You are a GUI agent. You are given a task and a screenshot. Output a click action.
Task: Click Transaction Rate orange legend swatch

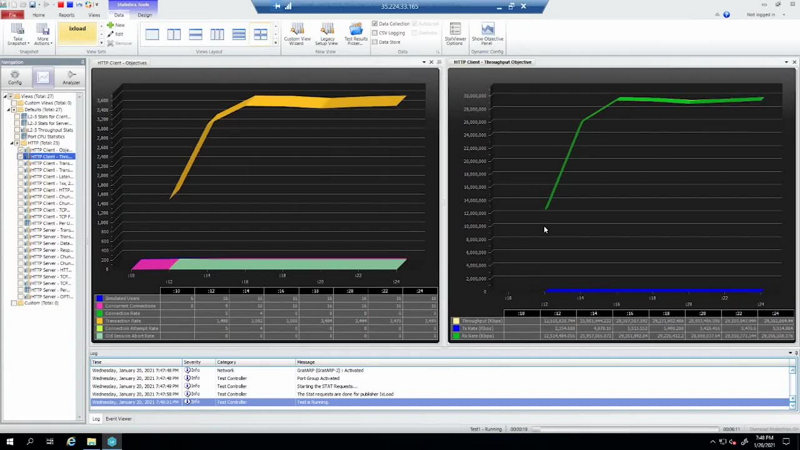[99, 321]
